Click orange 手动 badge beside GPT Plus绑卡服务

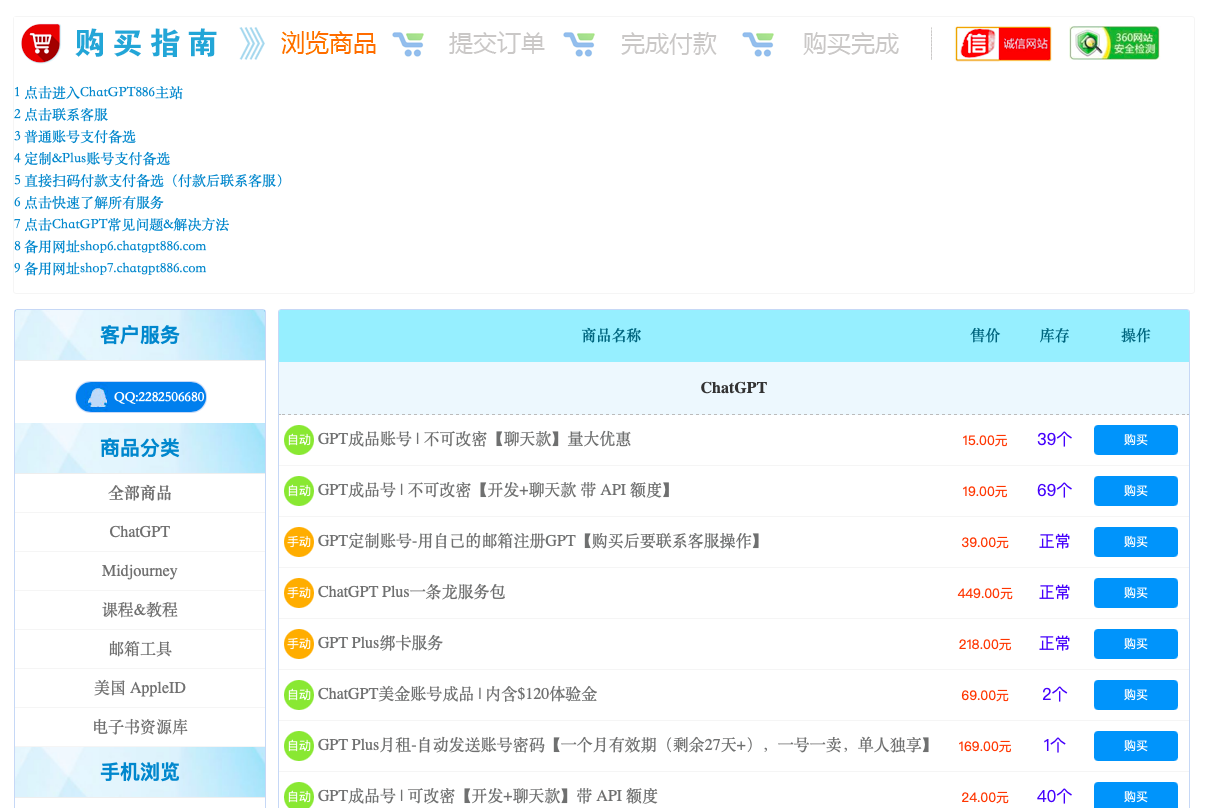coord(298,643)
